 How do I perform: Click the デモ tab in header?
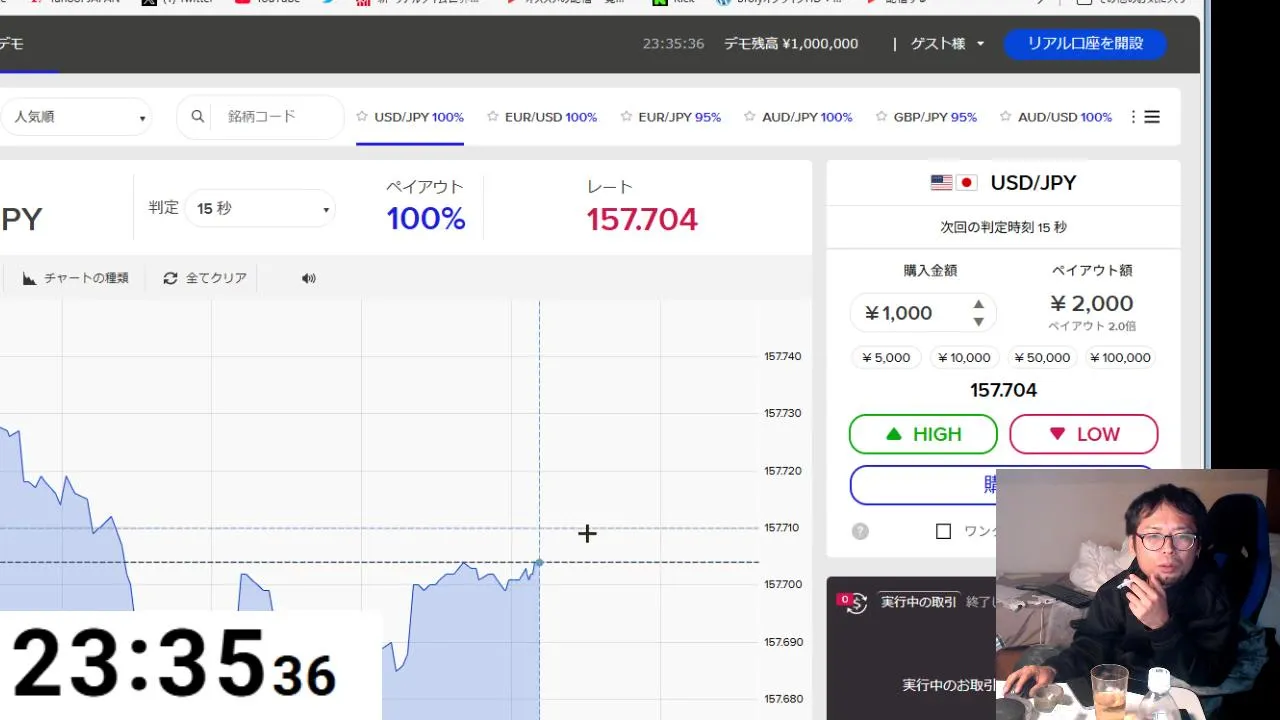click(12, 44)
